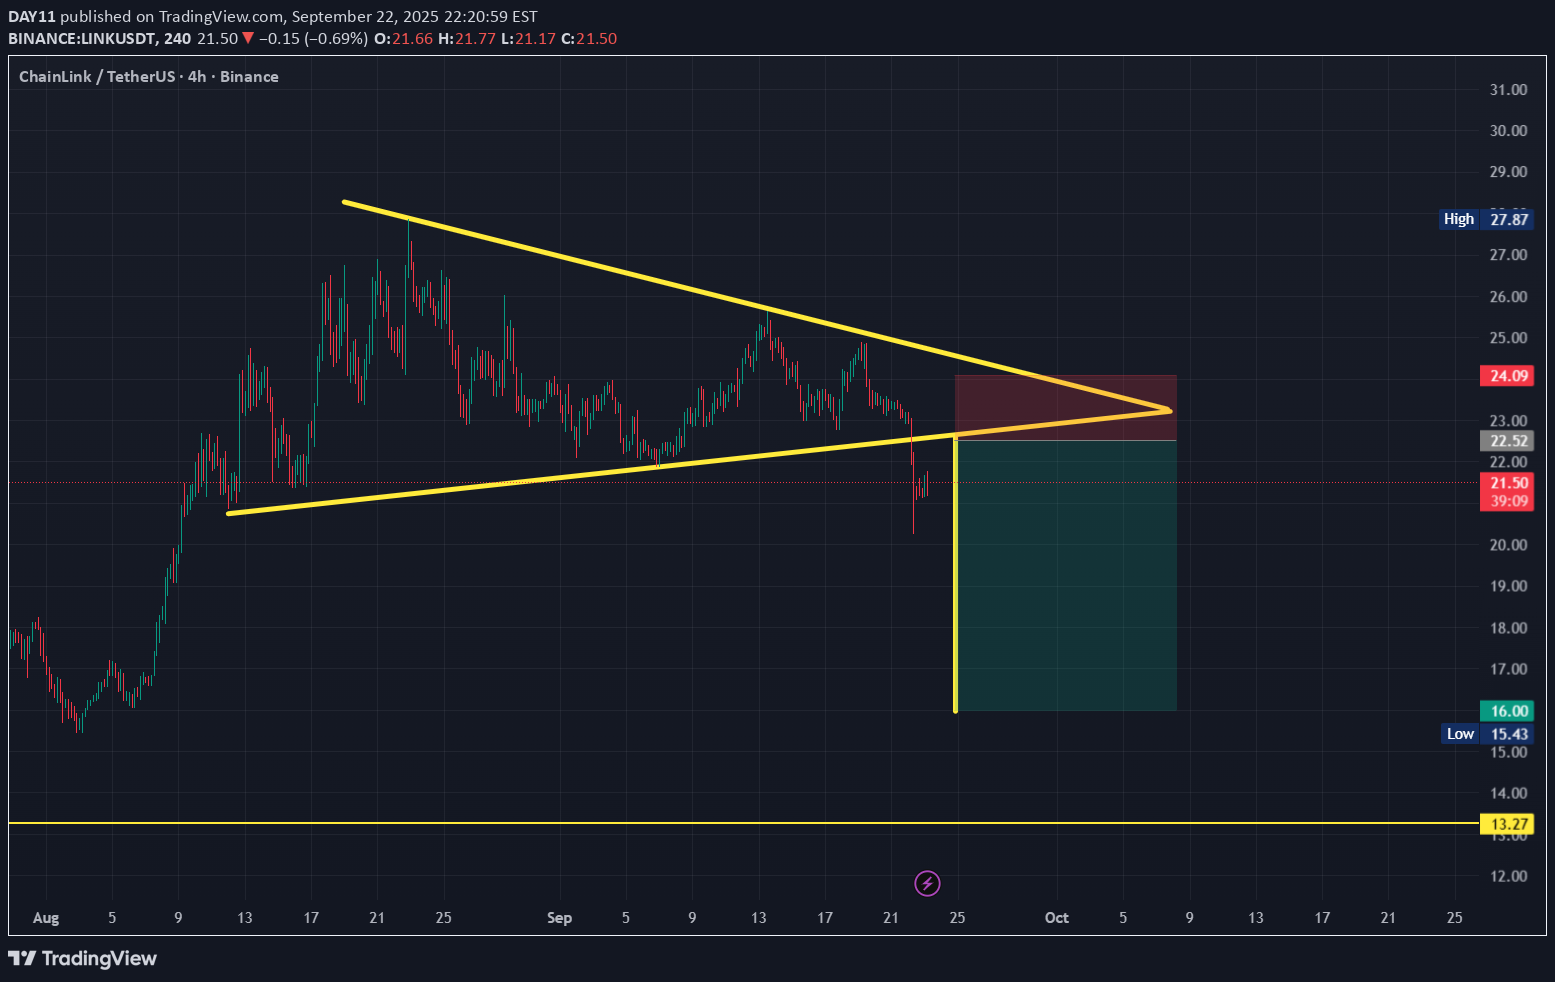This screenshot has width=1555, height=982.
Task: Click the red 24.09 stop-loss price label
Action: (x=1507, y=376)
